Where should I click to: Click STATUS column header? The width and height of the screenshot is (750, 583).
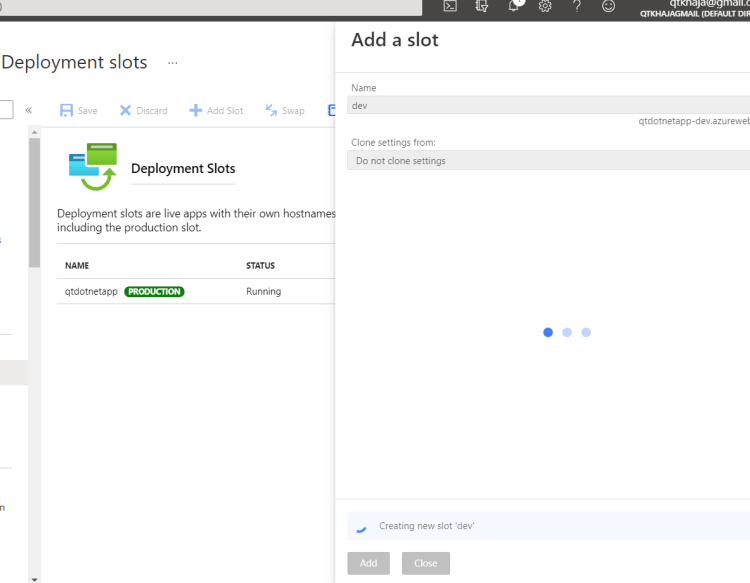tap(260, 265)
